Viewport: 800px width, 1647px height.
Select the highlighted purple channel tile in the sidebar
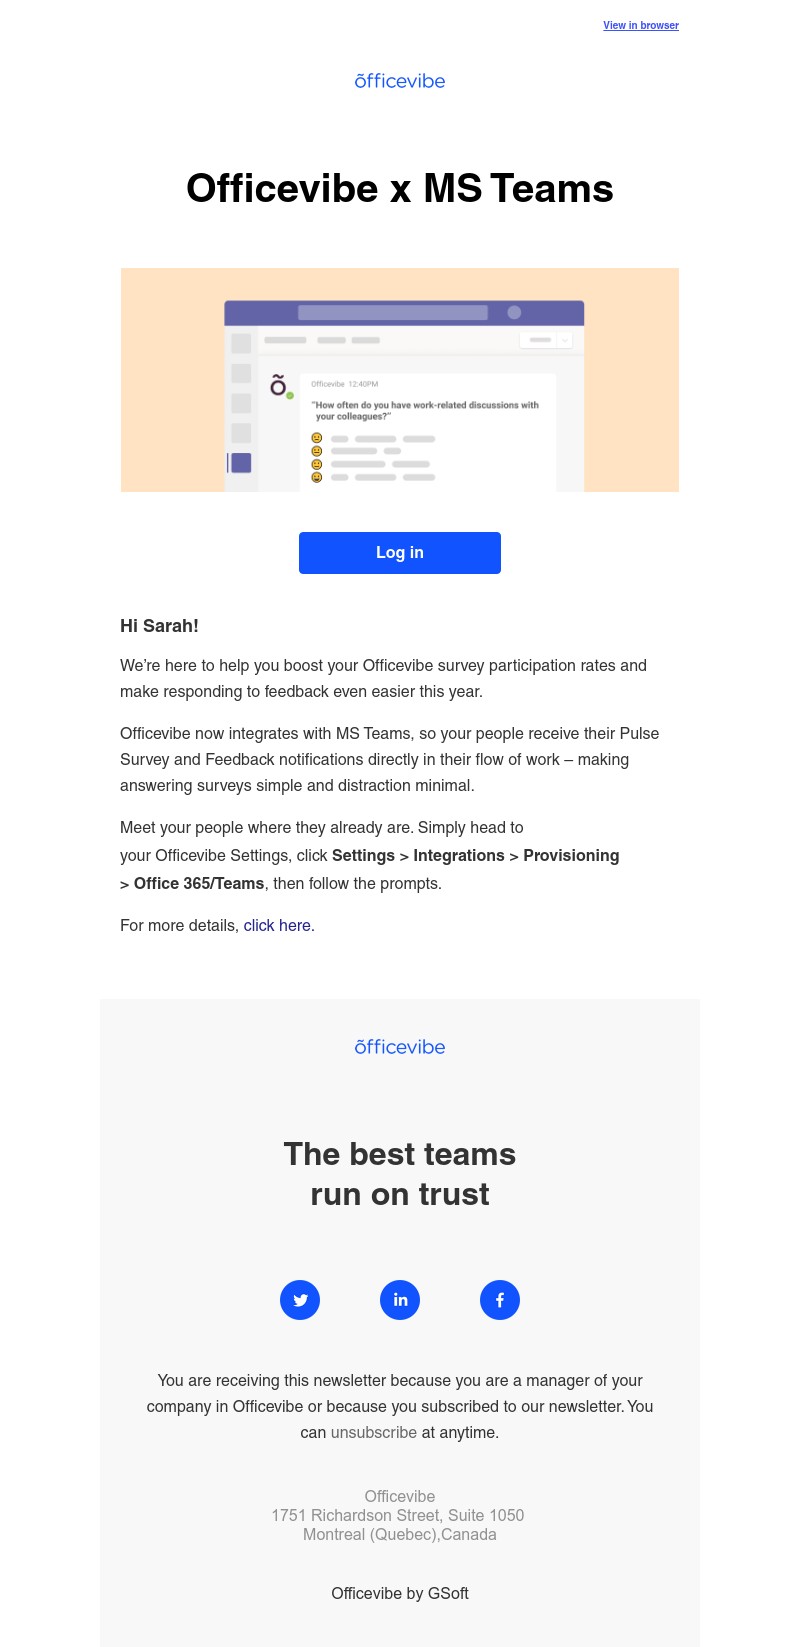click(242, 462)
